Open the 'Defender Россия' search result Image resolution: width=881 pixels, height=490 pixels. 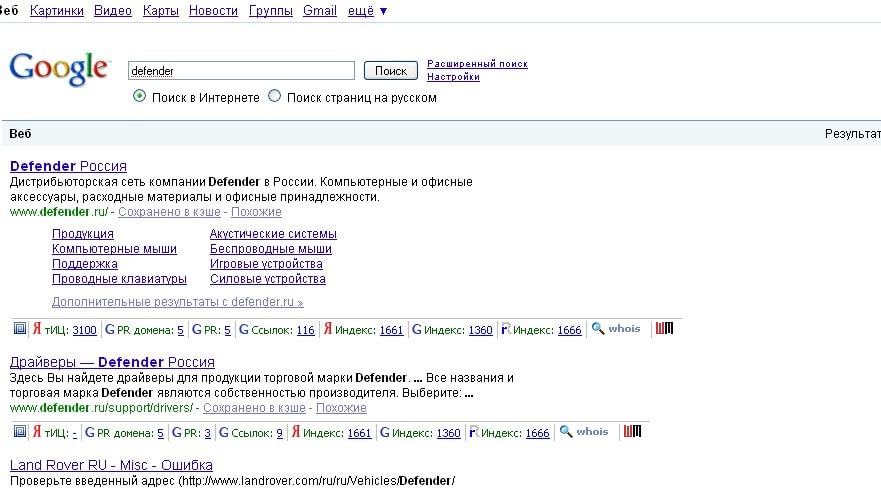click(x=68, y=166)
